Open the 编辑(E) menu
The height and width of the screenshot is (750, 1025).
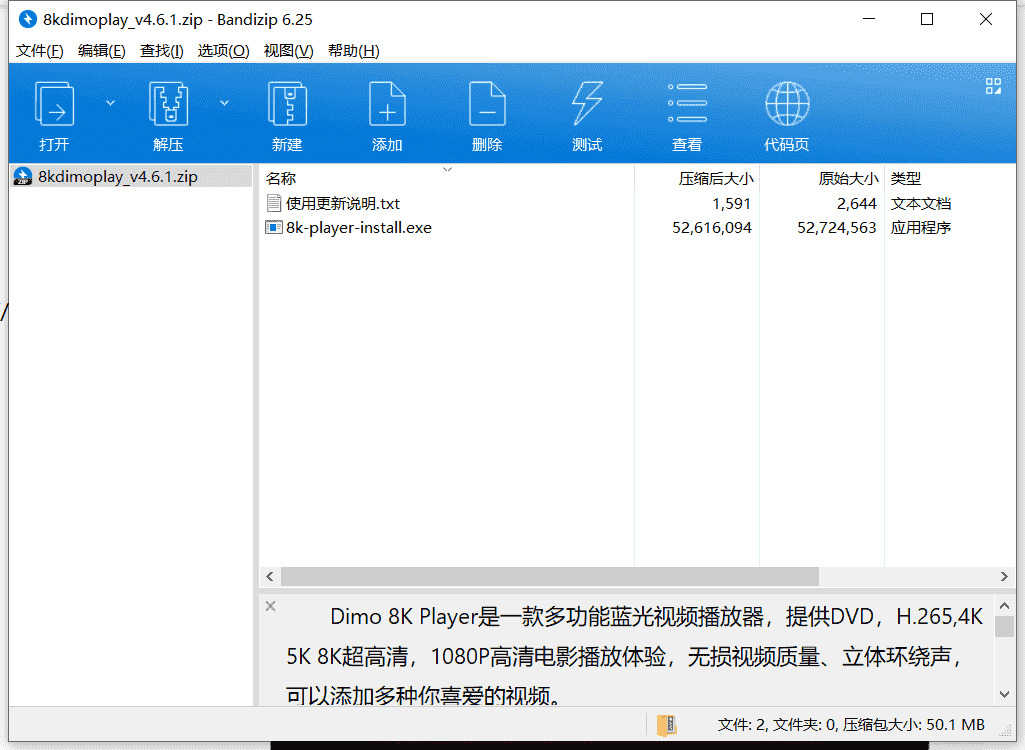pos(101,51)
